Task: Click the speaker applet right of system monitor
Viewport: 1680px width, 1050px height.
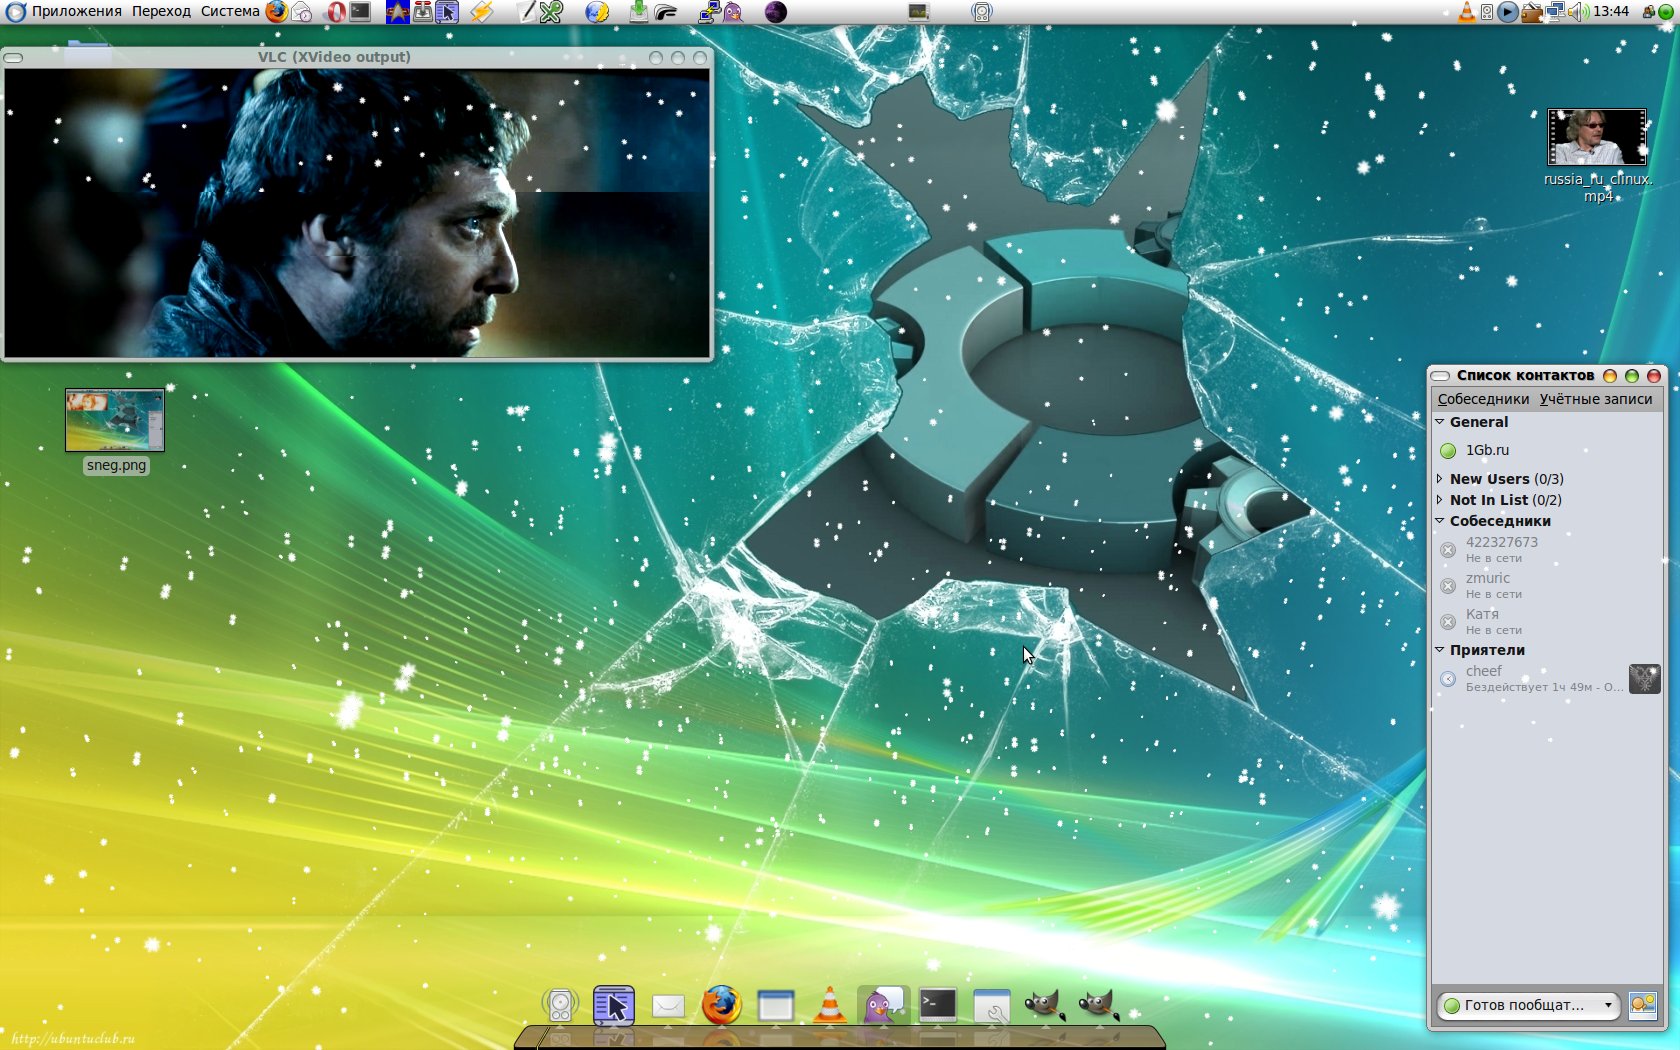Action: click(x=982, y=12)
